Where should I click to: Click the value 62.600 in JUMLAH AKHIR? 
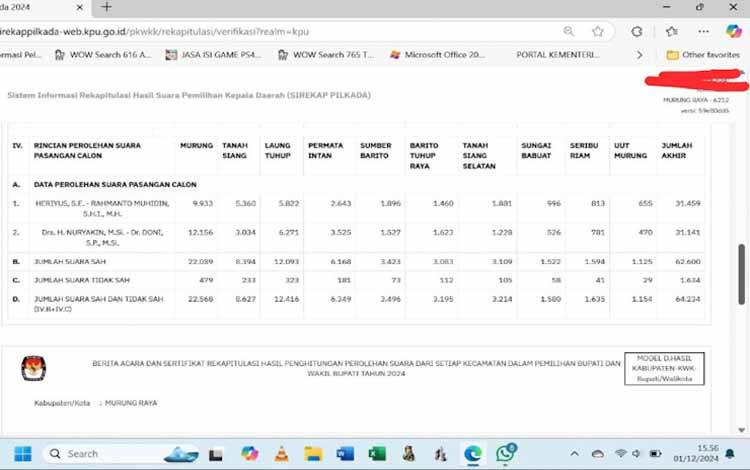pyautogui.click(x=688, y=262)
